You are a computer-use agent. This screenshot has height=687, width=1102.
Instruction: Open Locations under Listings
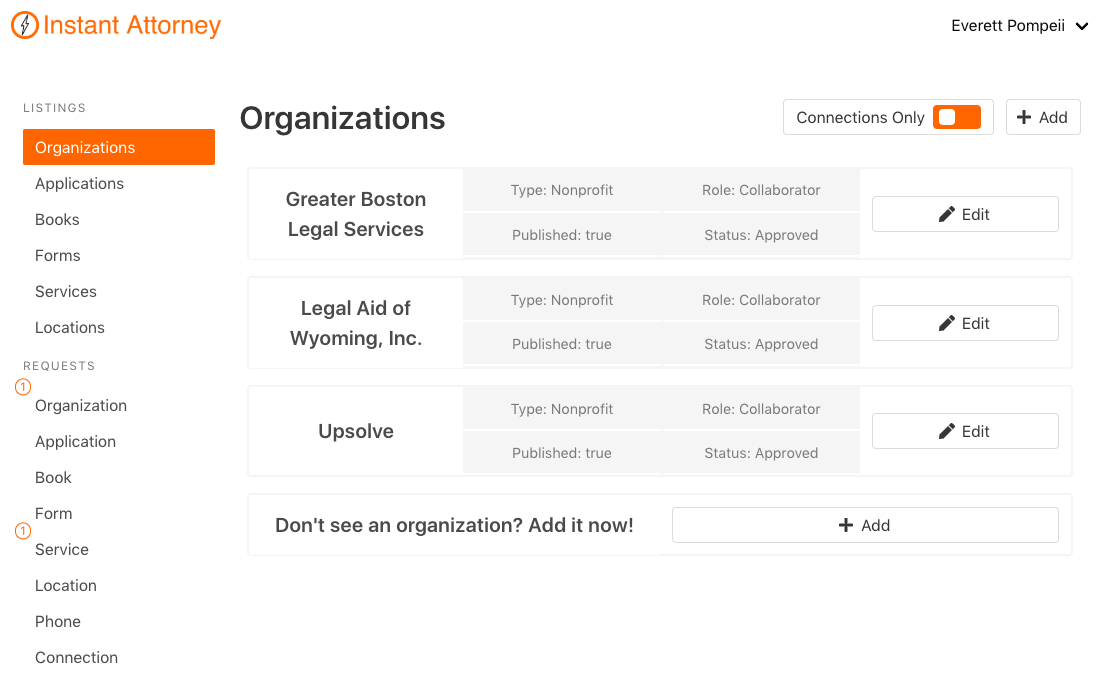(69, 327)
